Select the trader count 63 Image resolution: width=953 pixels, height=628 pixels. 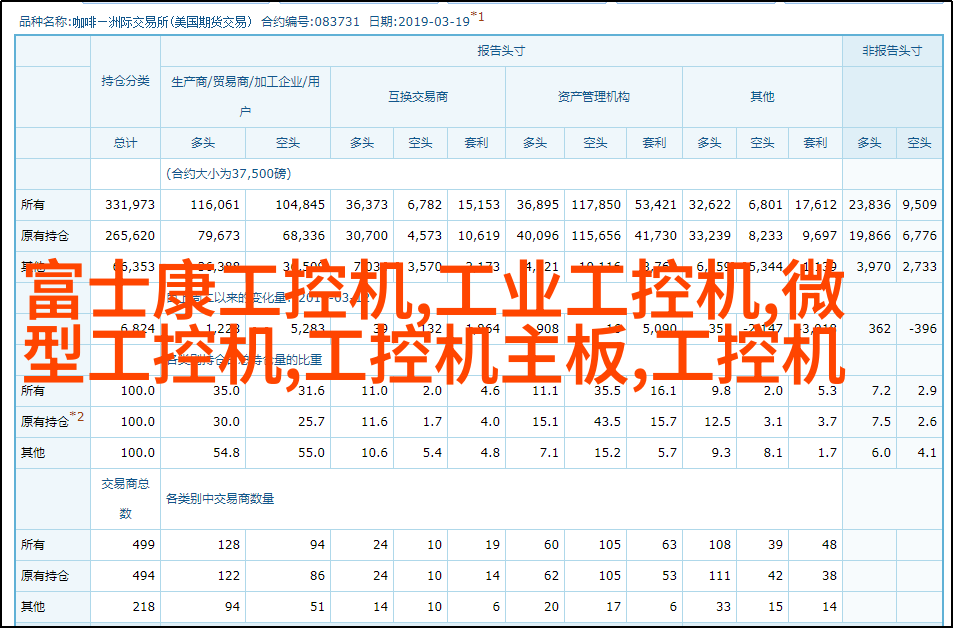pos(669,545)
